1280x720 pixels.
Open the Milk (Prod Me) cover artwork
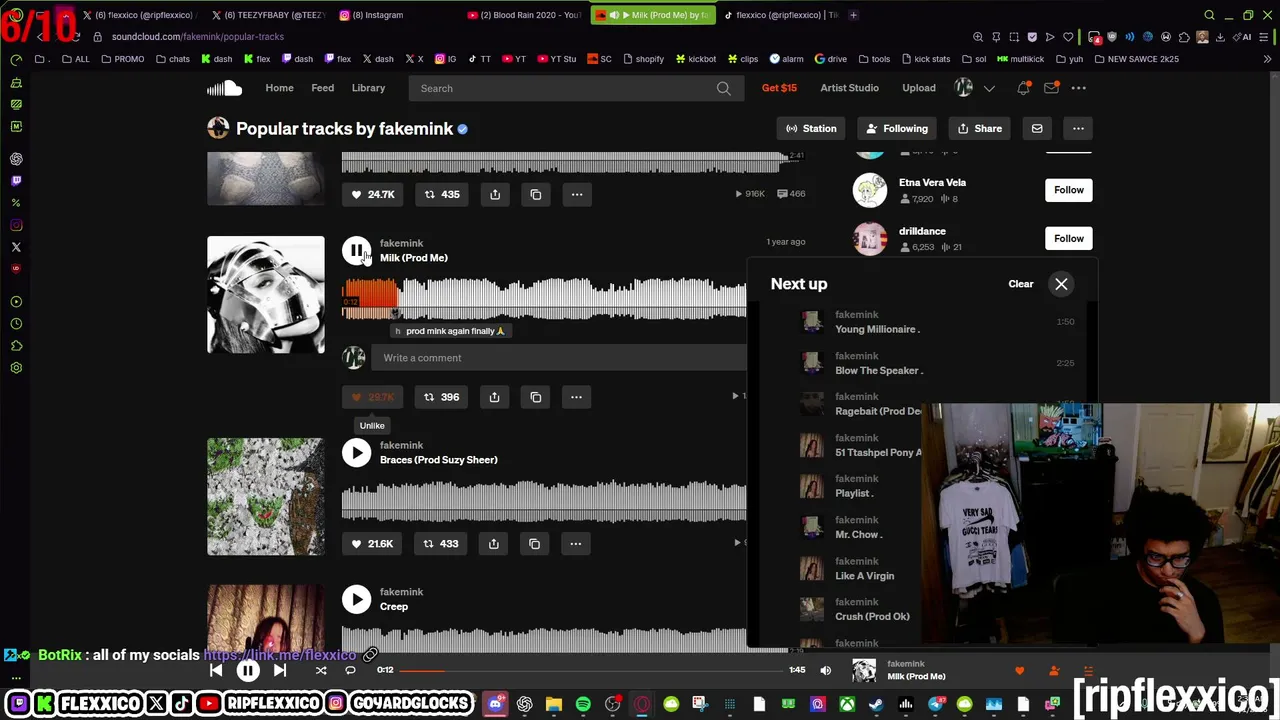coord(266,295)
